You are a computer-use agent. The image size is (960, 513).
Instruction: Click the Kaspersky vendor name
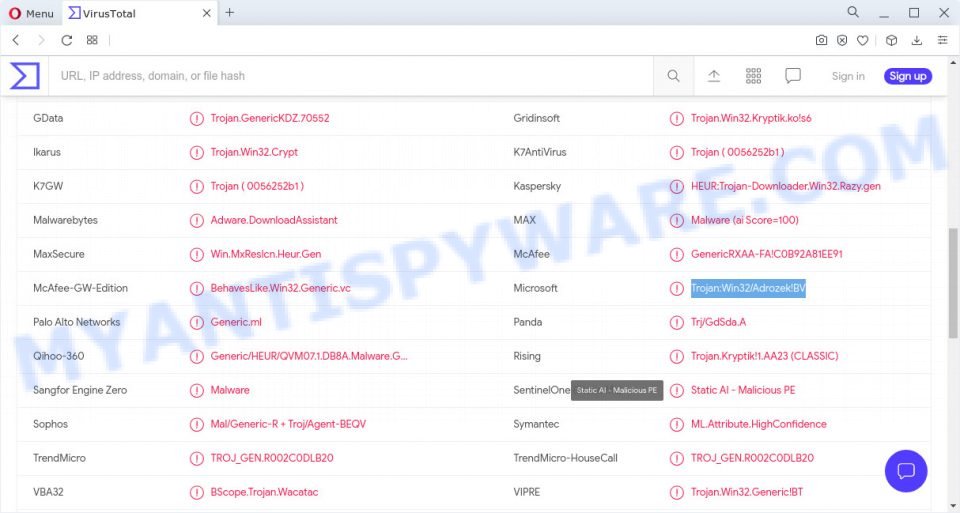[x=537, y=186]
